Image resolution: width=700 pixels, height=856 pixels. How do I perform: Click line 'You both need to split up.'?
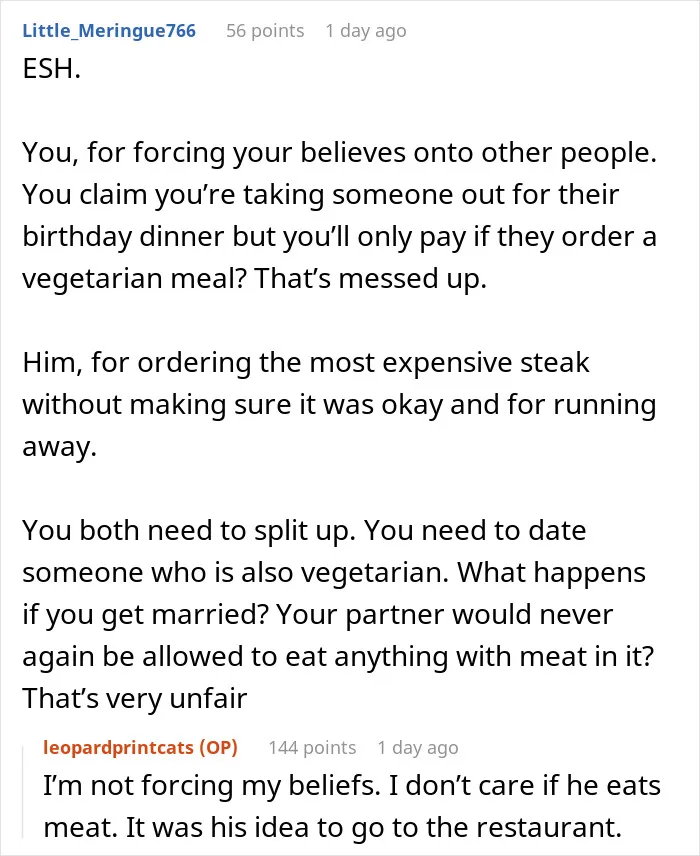tap(304, 530)
